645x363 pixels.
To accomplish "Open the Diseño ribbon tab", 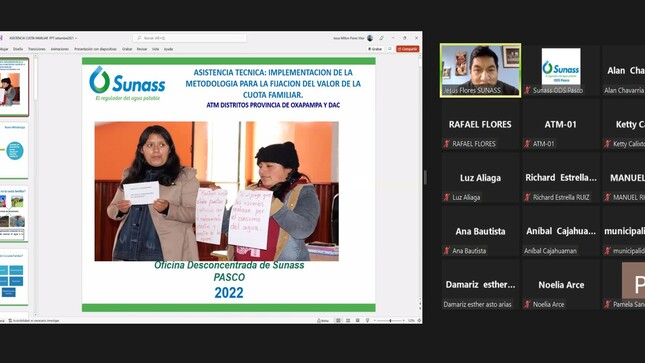I will point(18,49).
